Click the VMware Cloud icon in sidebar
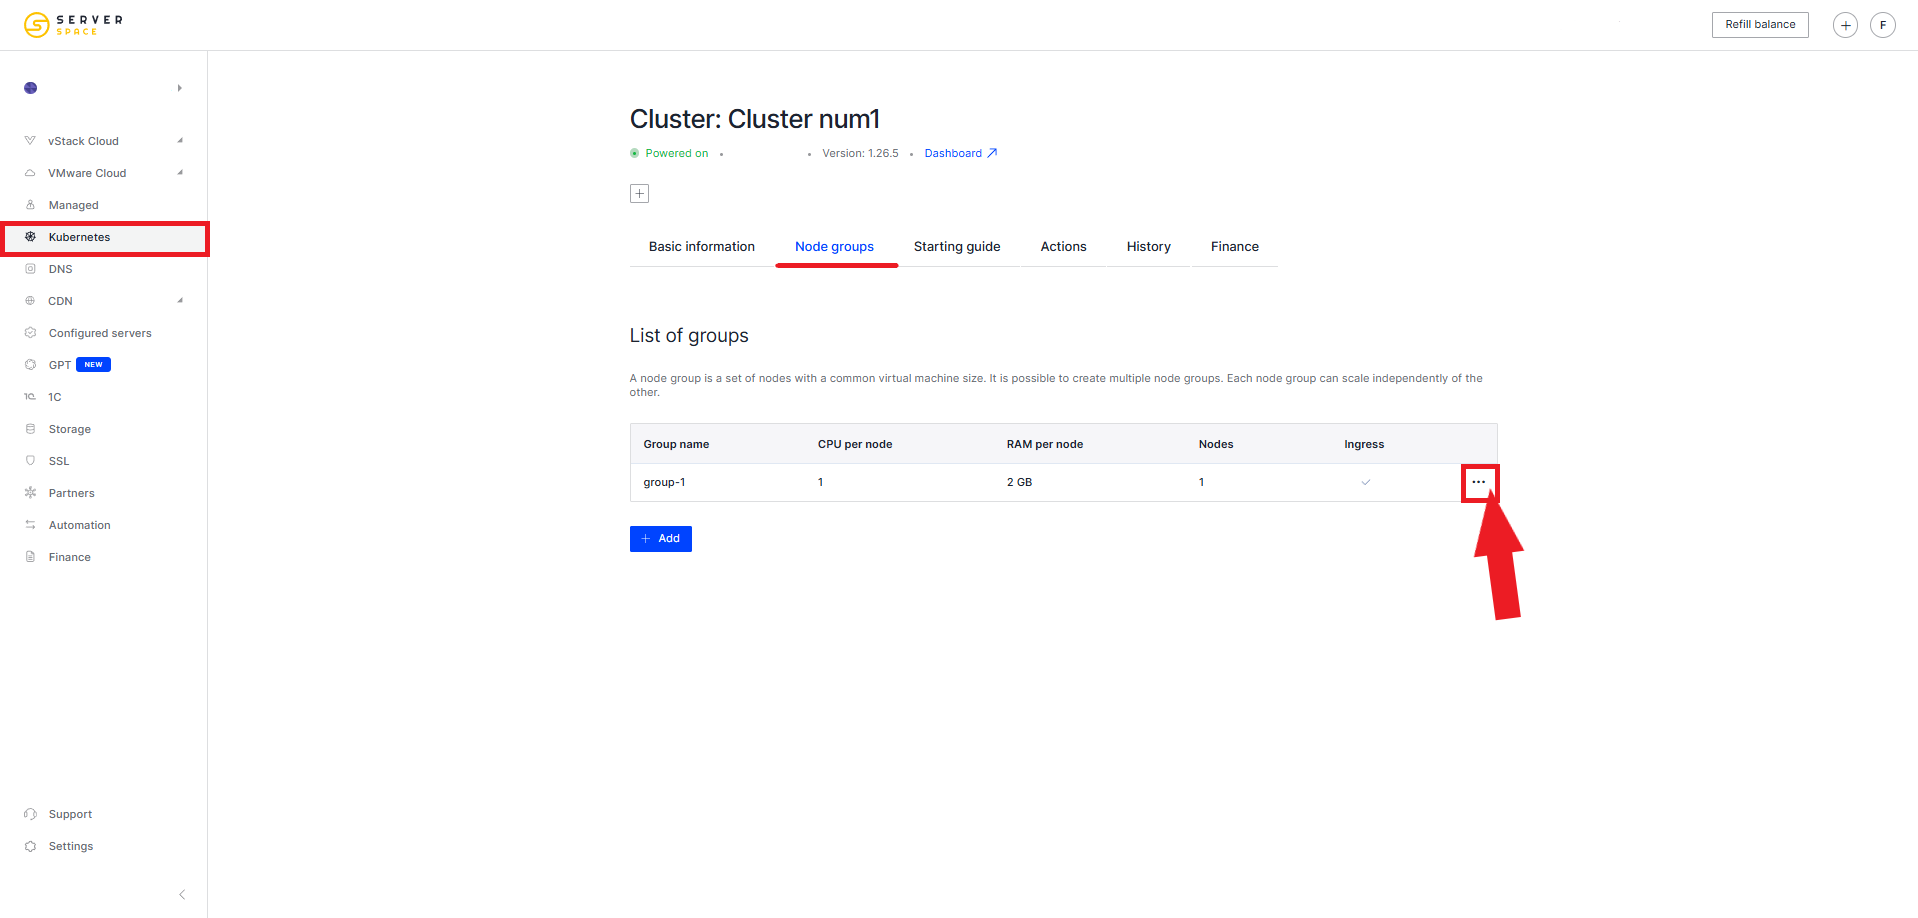Viewport: 1918px width, 918px height. [x=30, y=173]
